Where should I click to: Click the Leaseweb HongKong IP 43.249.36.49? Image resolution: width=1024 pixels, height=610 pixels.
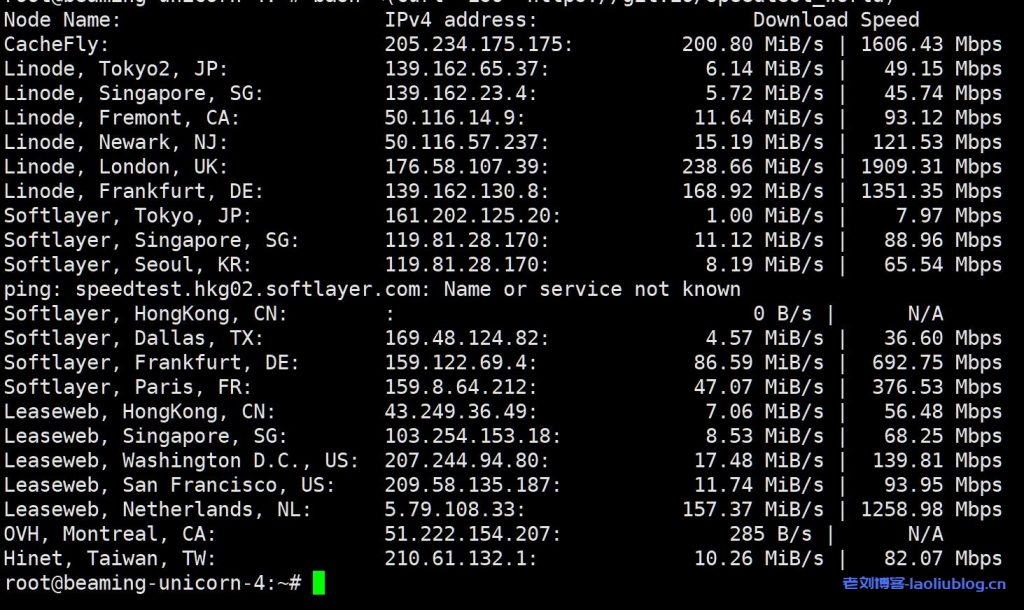(x=461, y=411)
